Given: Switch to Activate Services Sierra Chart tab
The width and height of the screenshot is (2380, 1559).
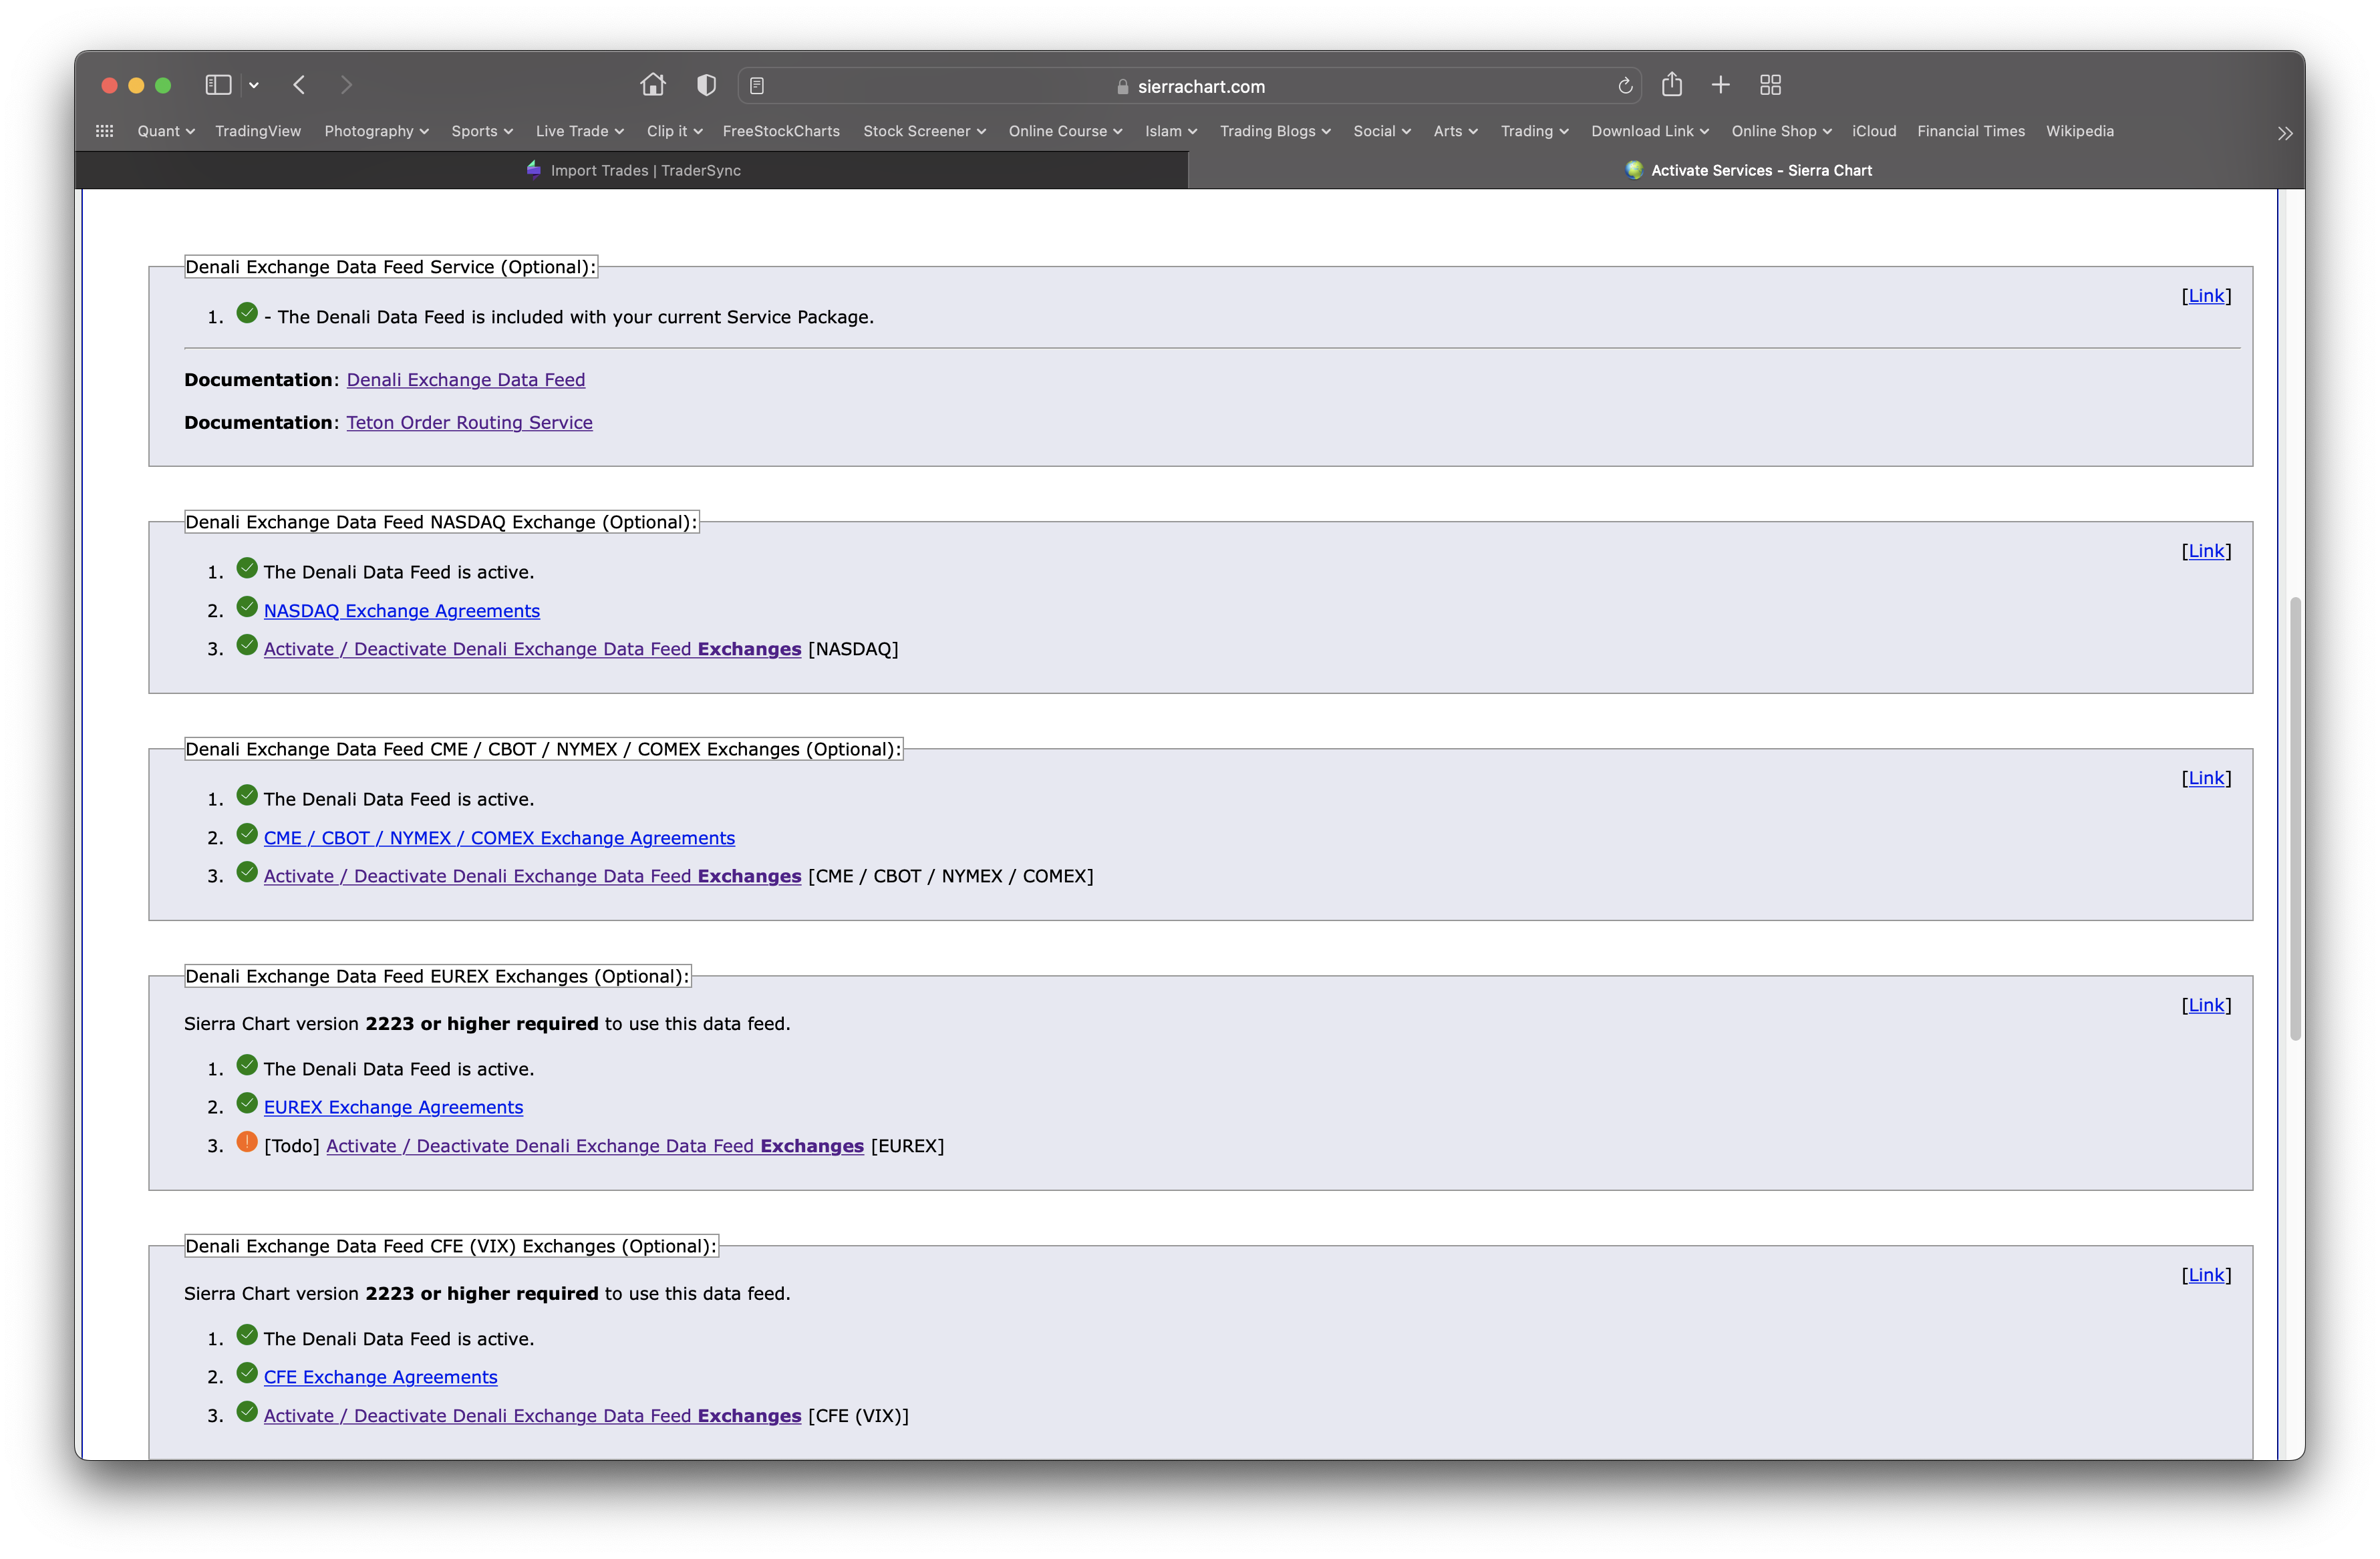Looking at the screenshot, I should pyautogui.click(x=1746, y=170).
